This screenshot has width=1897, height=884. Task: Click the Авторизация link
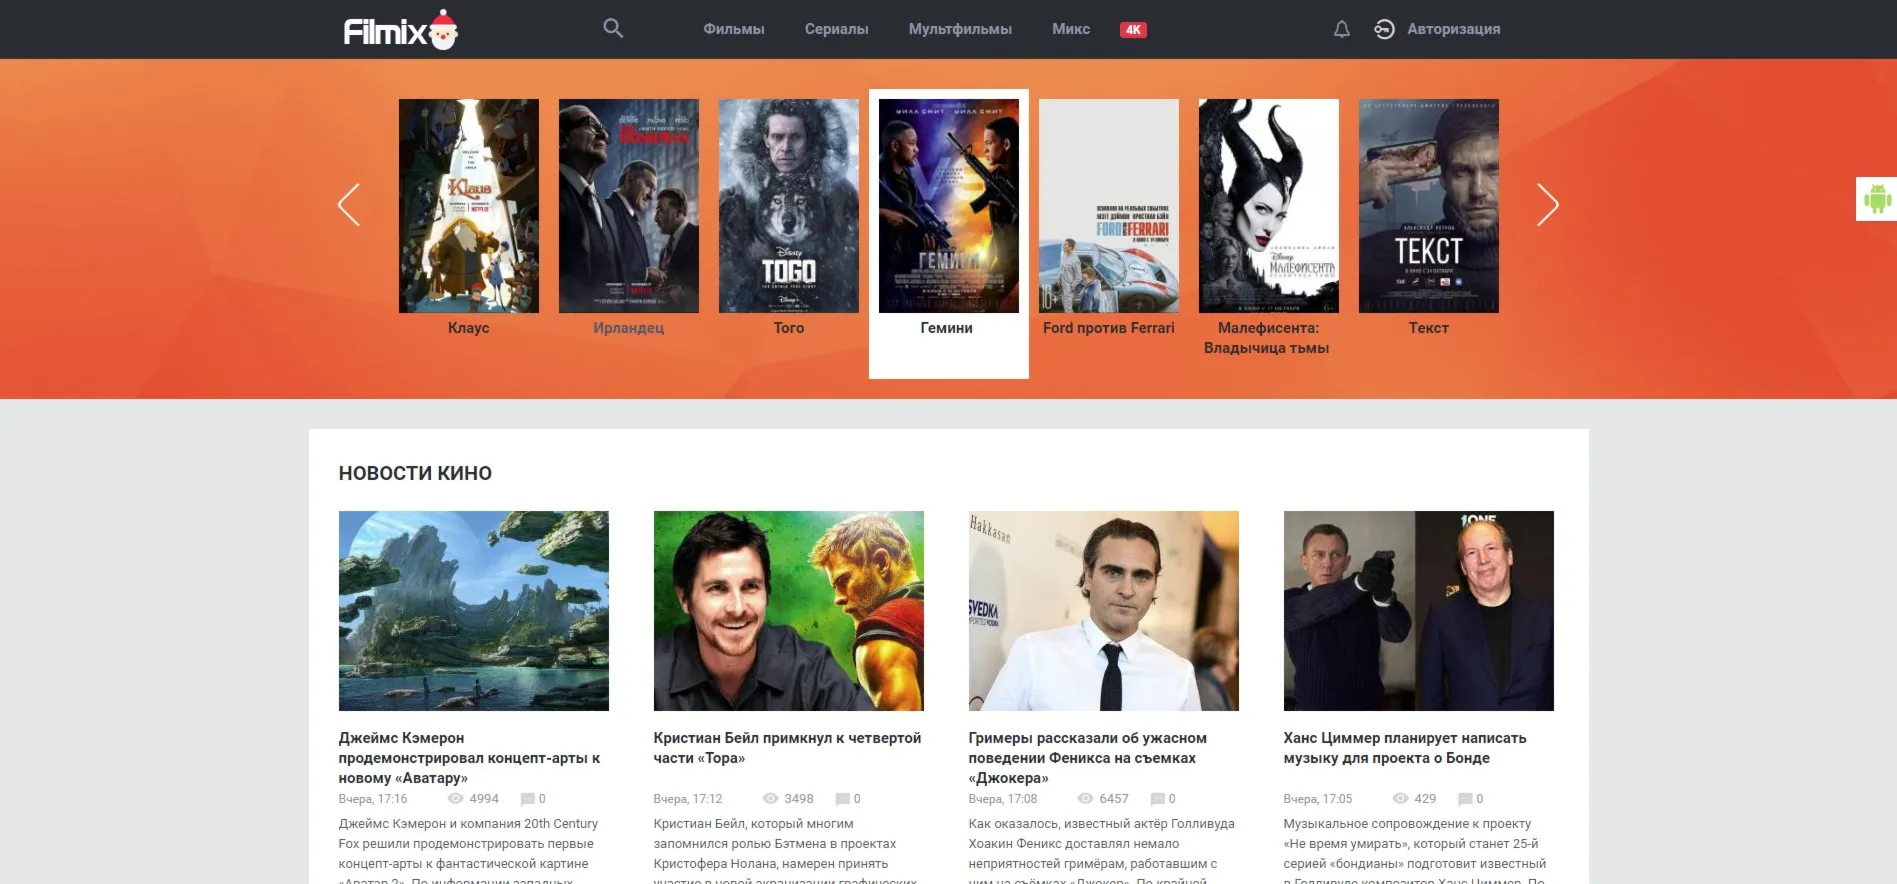[x=1453, y=29]
